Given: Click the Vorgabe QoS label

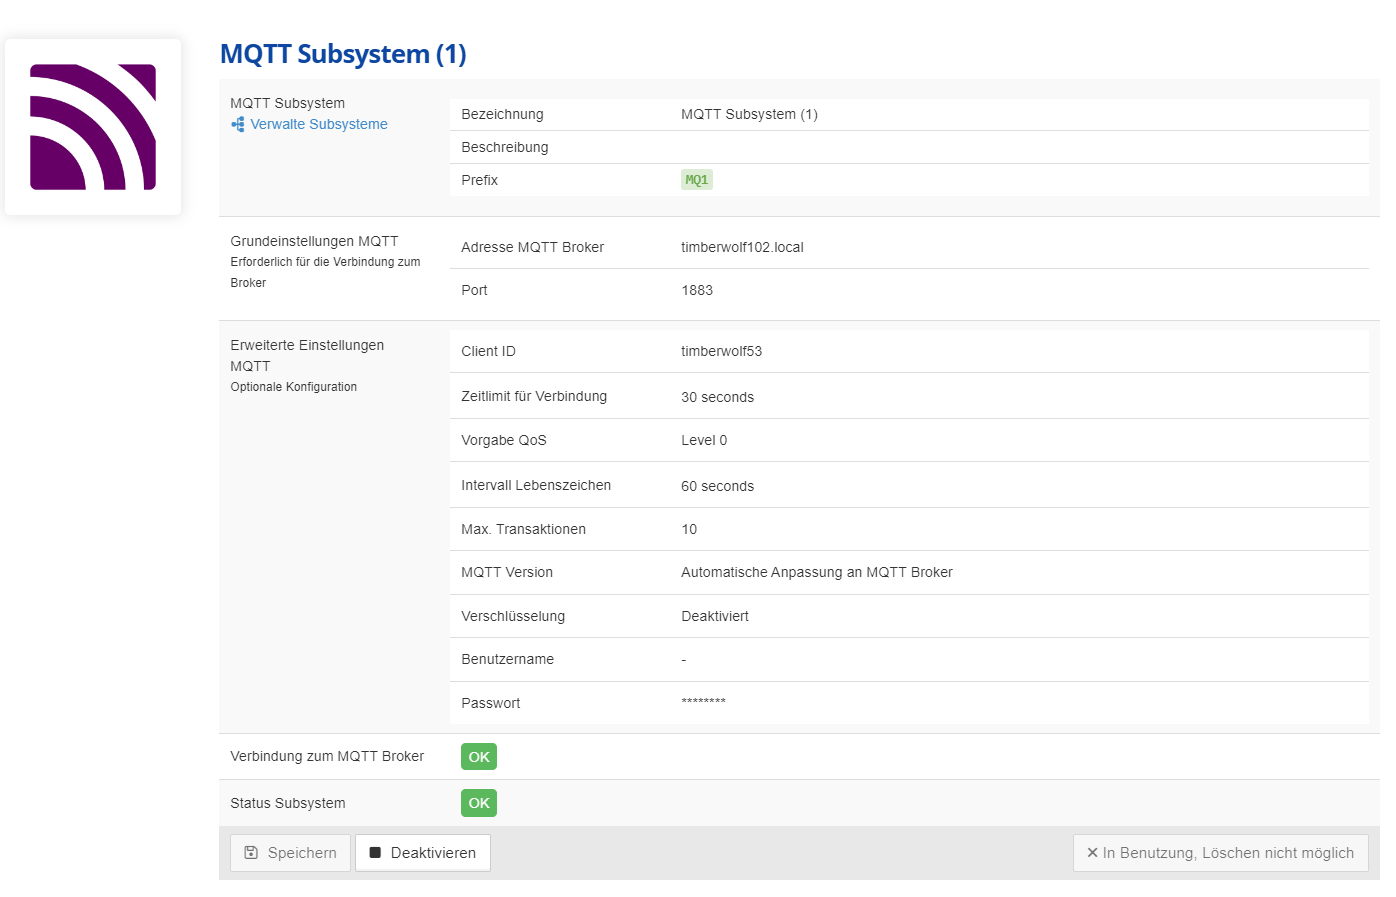Looking at the screenshot, I should (x=503, y=440).
